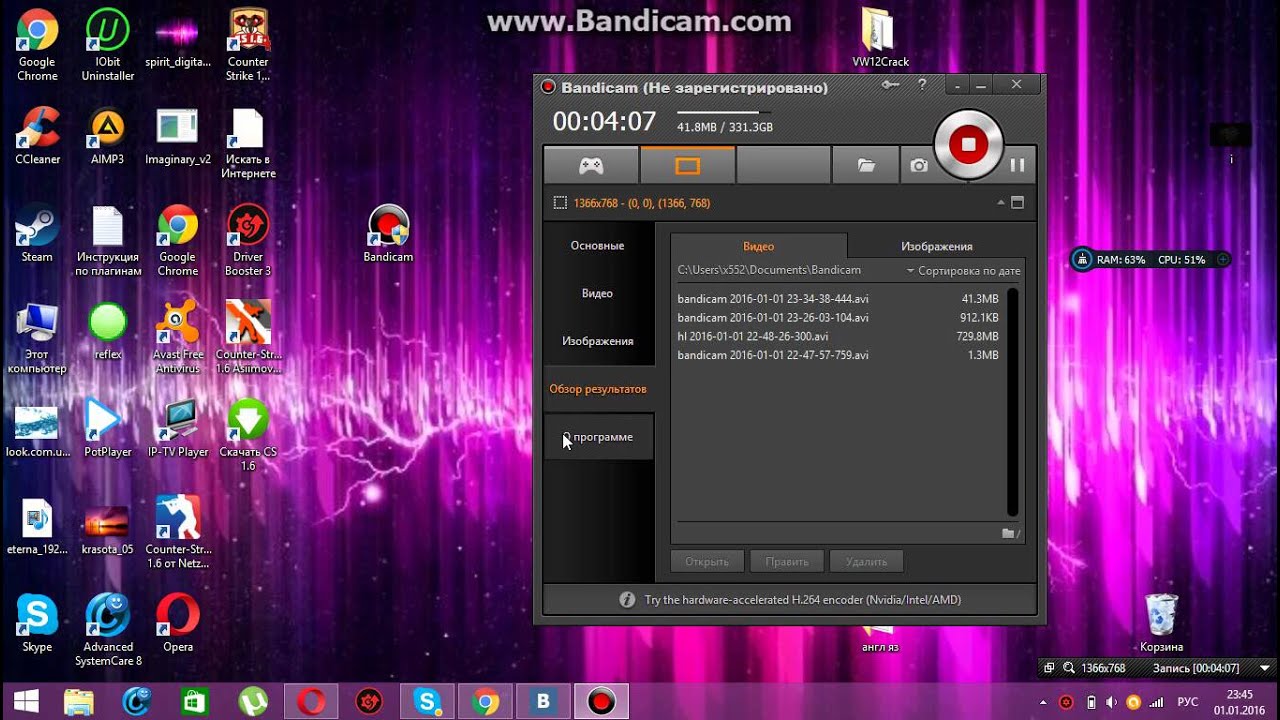Click the dashed rectangle selection icon

560,203
